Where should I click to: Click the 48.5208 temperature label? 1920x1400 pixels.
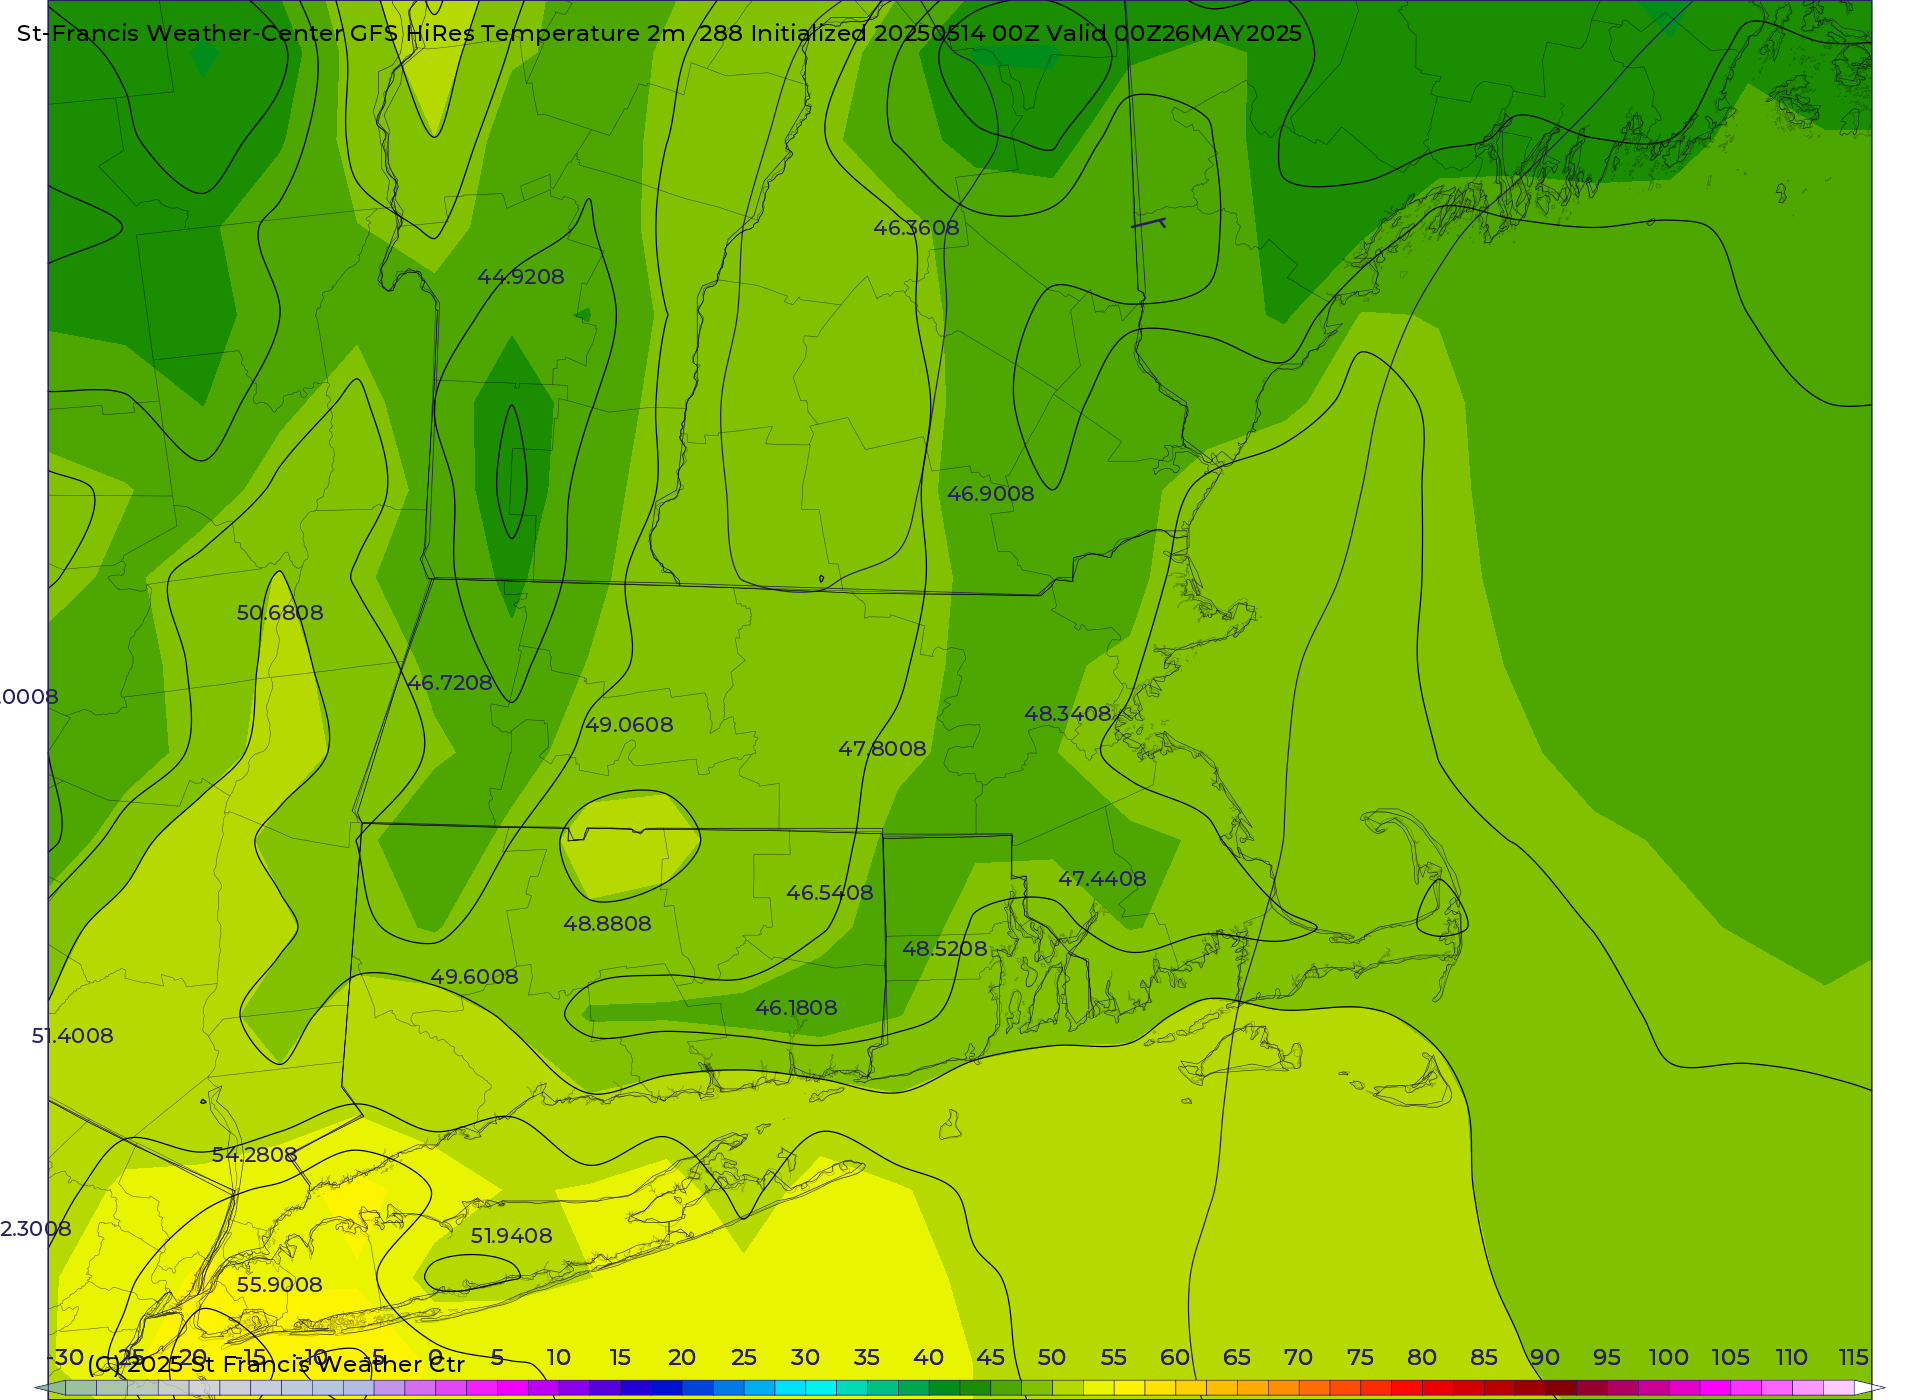[x=945, y=949]
